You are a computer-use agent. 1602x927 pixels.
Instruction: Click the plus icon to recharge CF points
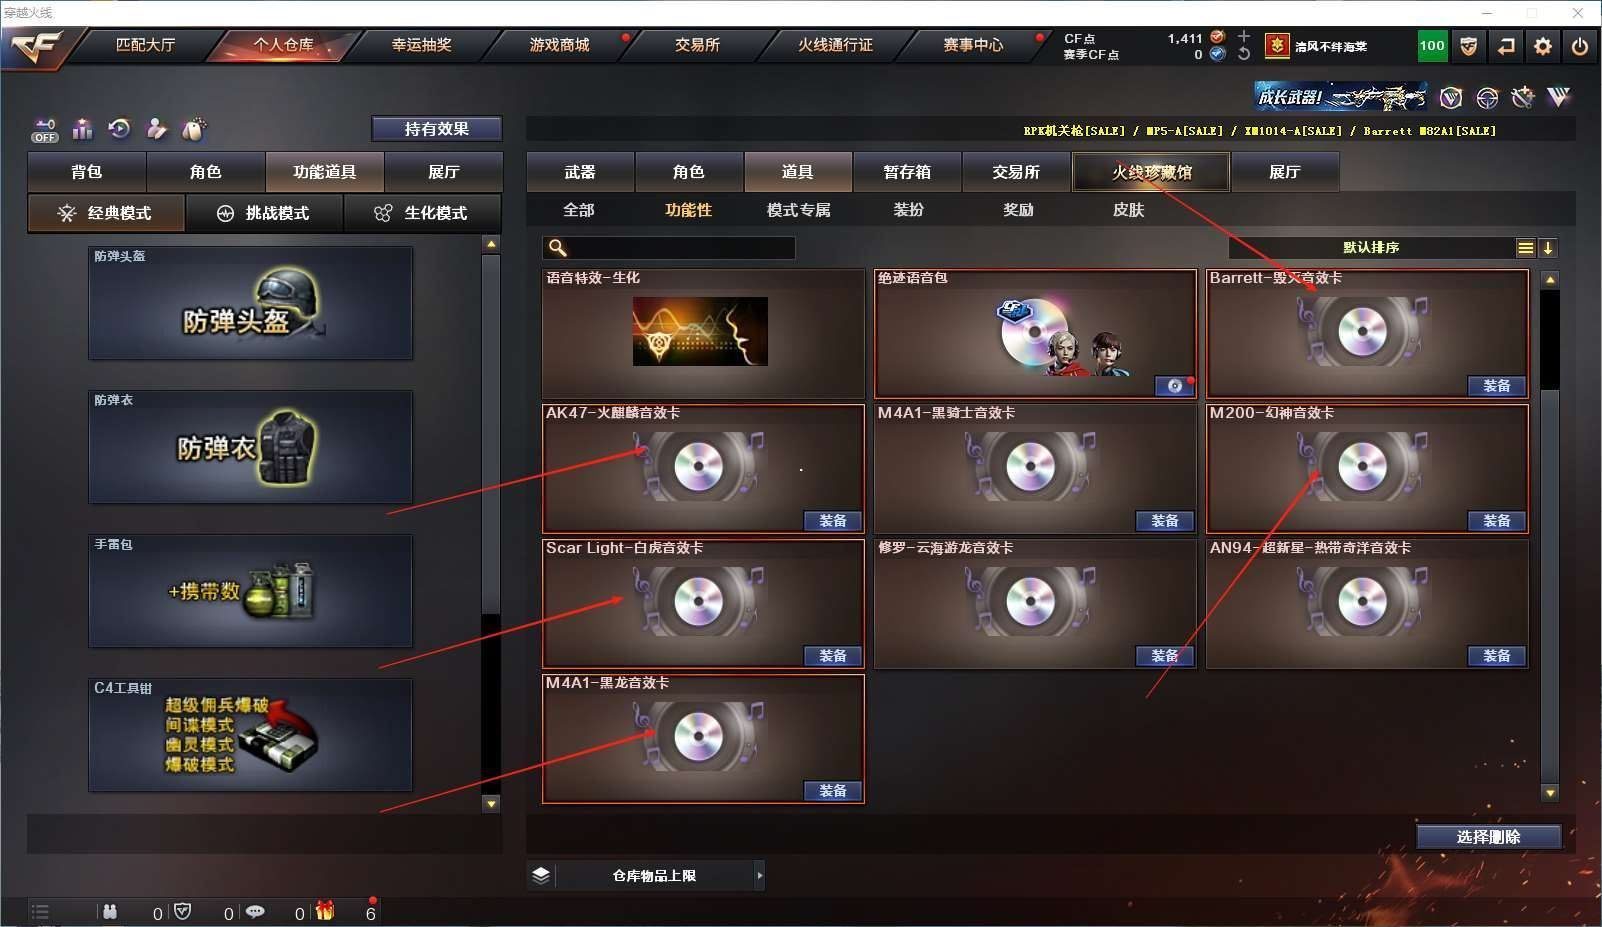[1244, 36]
